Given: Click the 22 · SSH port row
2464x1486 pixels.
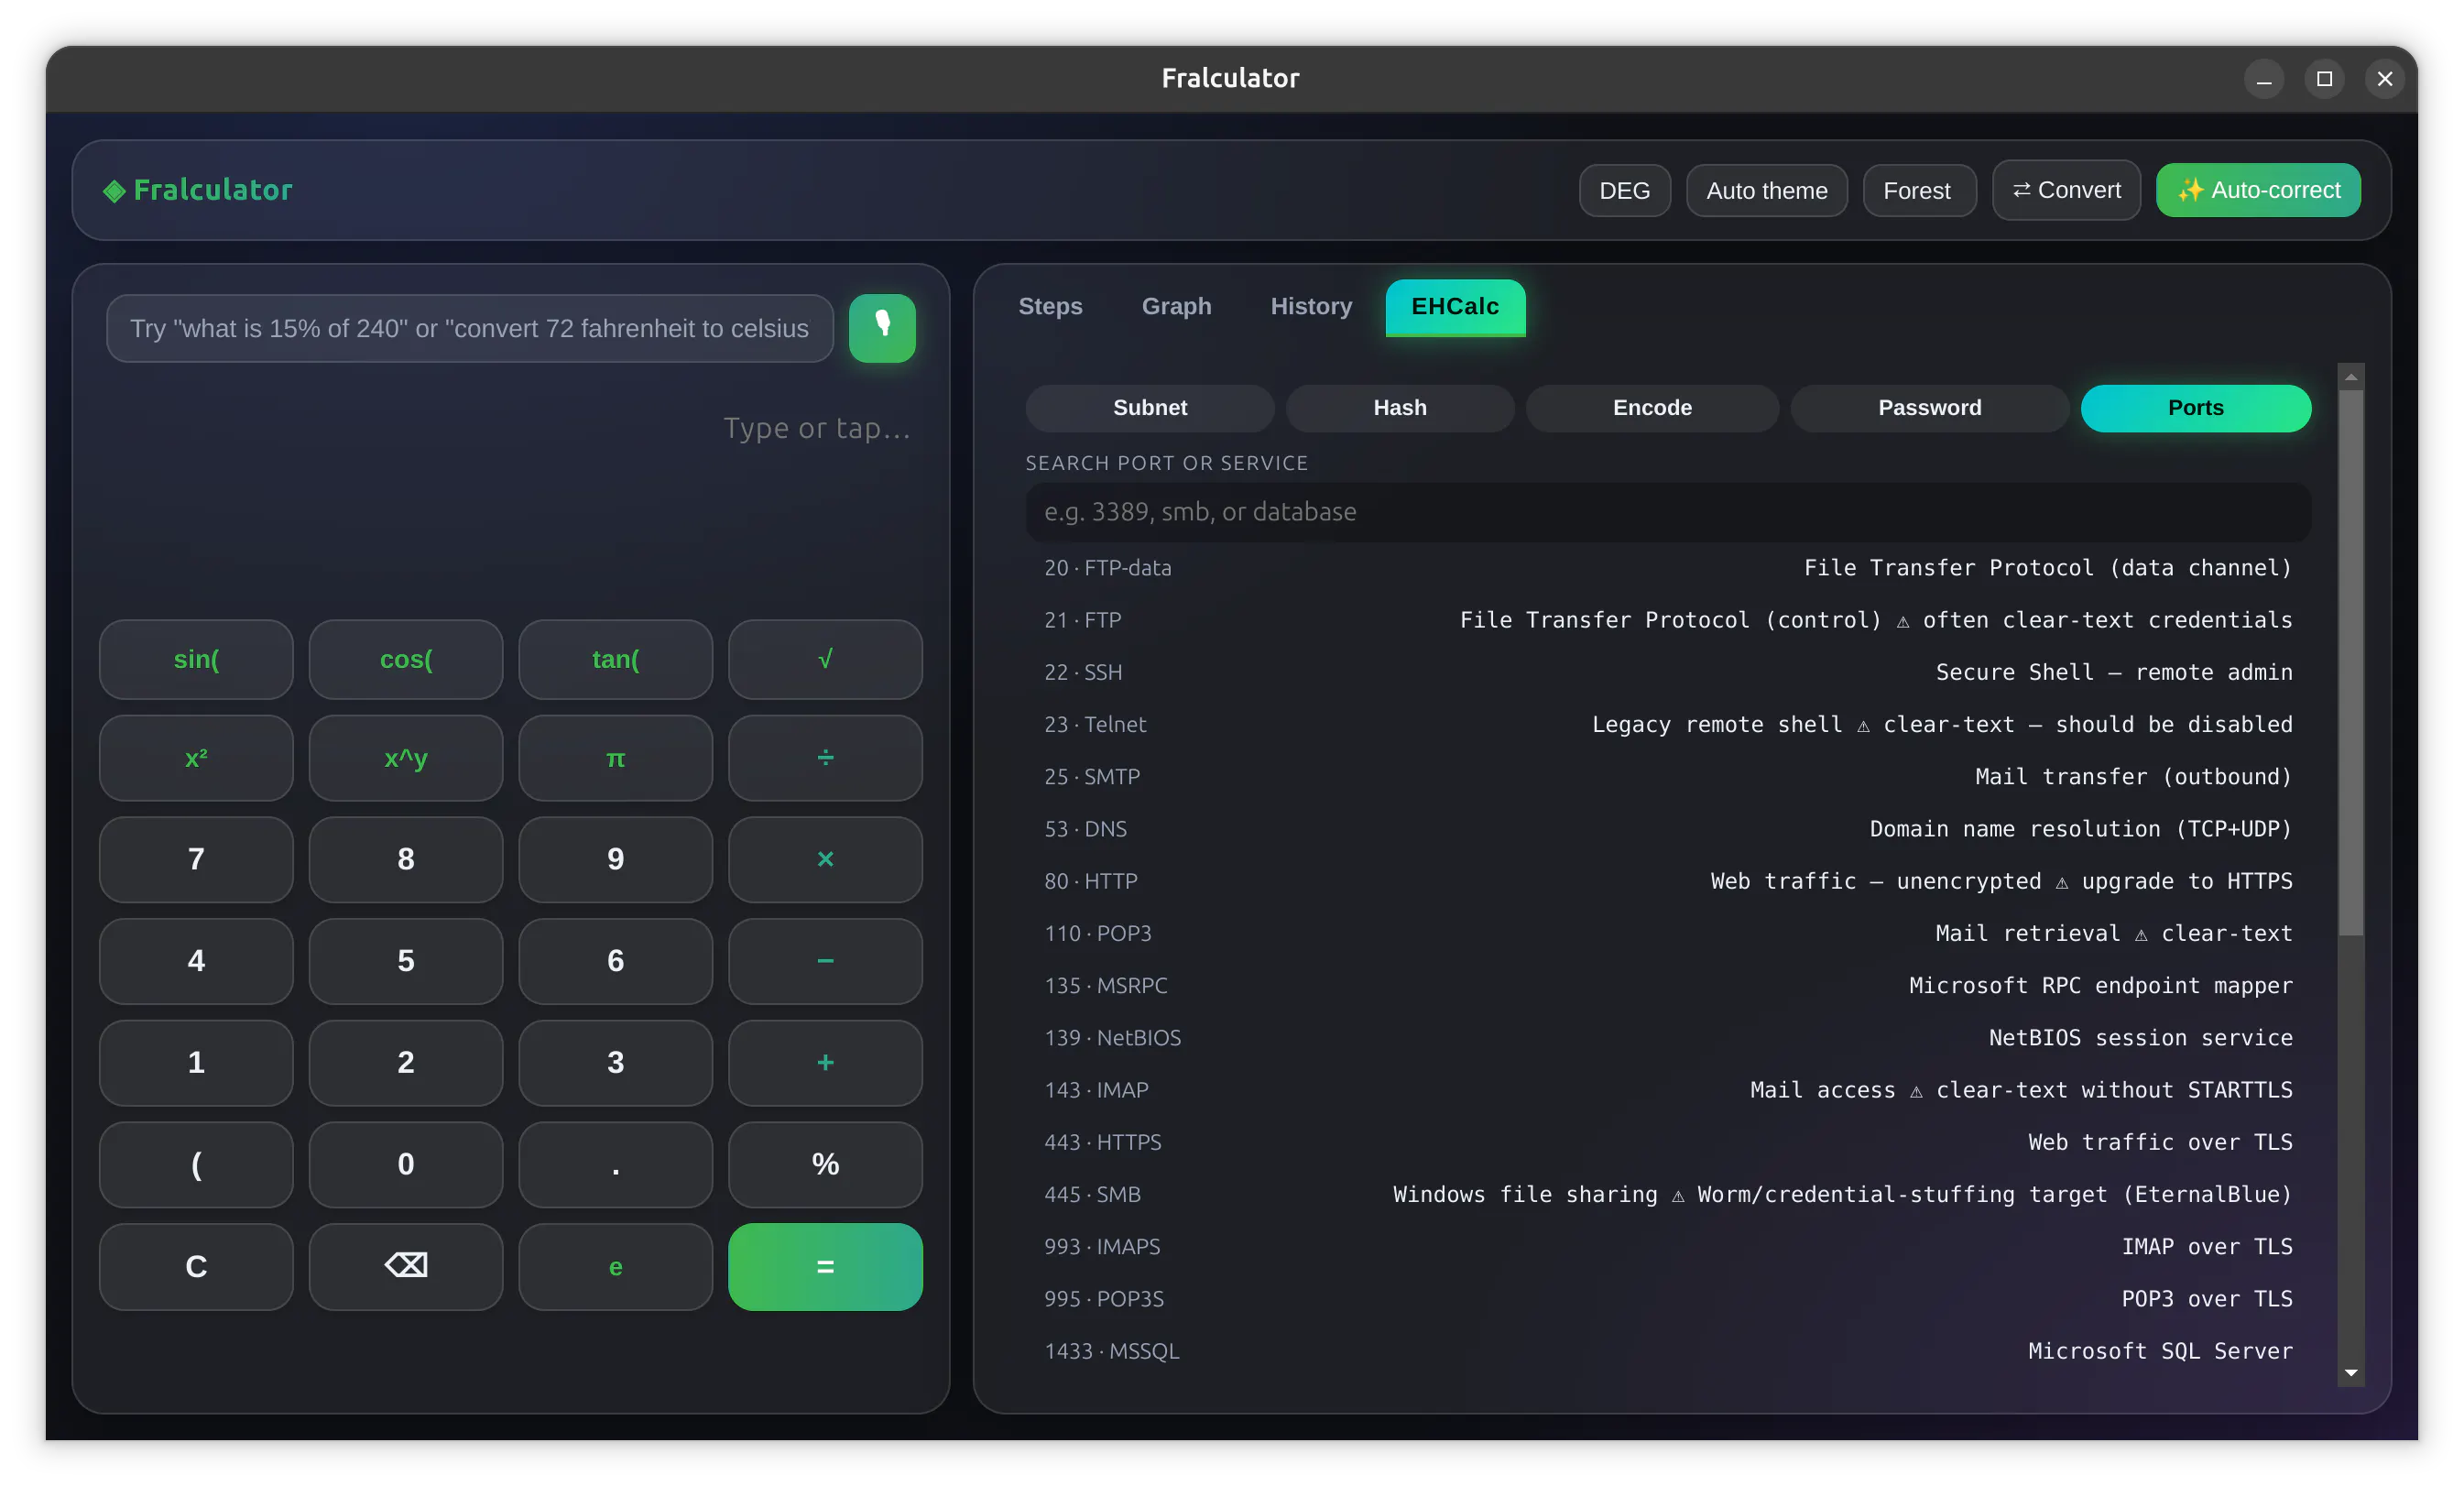Looking at the screenshot, I should (x=1668, y=672).
